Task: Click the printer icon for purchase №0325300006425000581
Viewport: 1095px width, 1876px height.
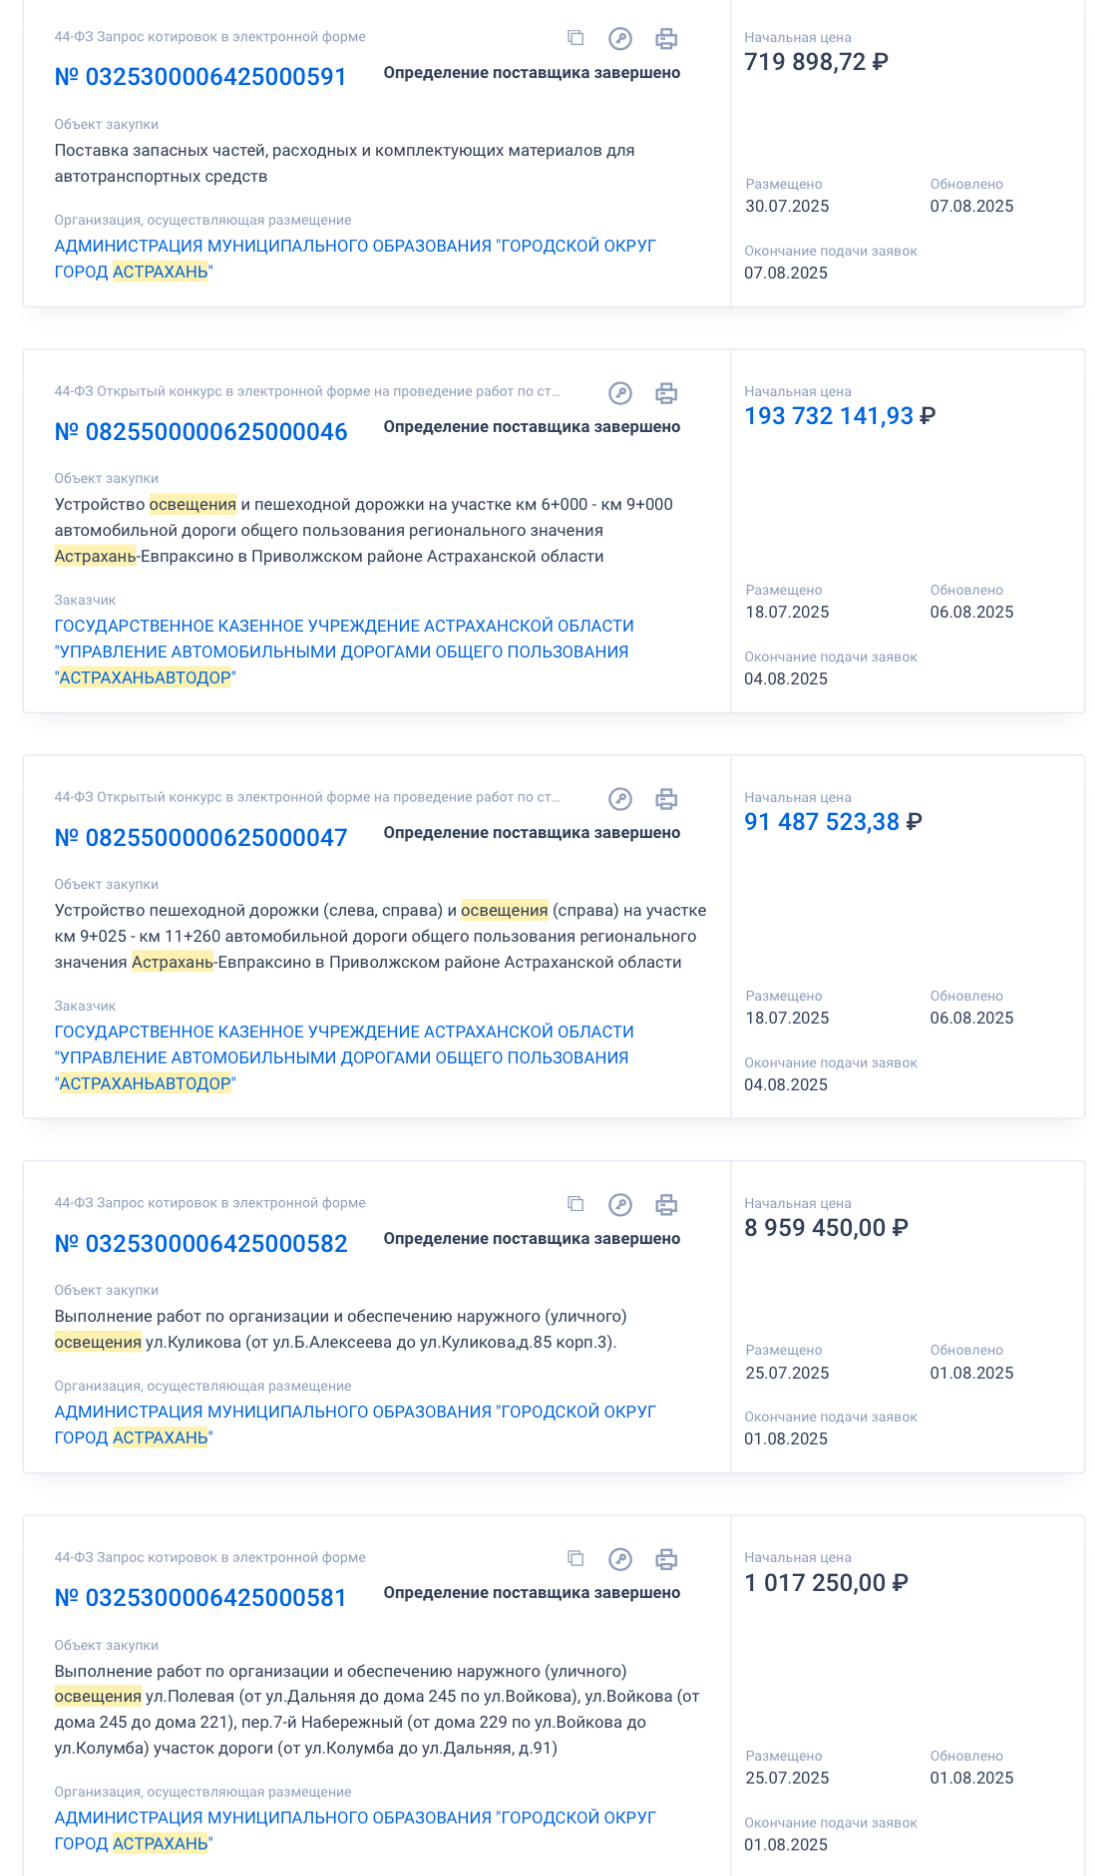Action: (x=666, y=1559)
